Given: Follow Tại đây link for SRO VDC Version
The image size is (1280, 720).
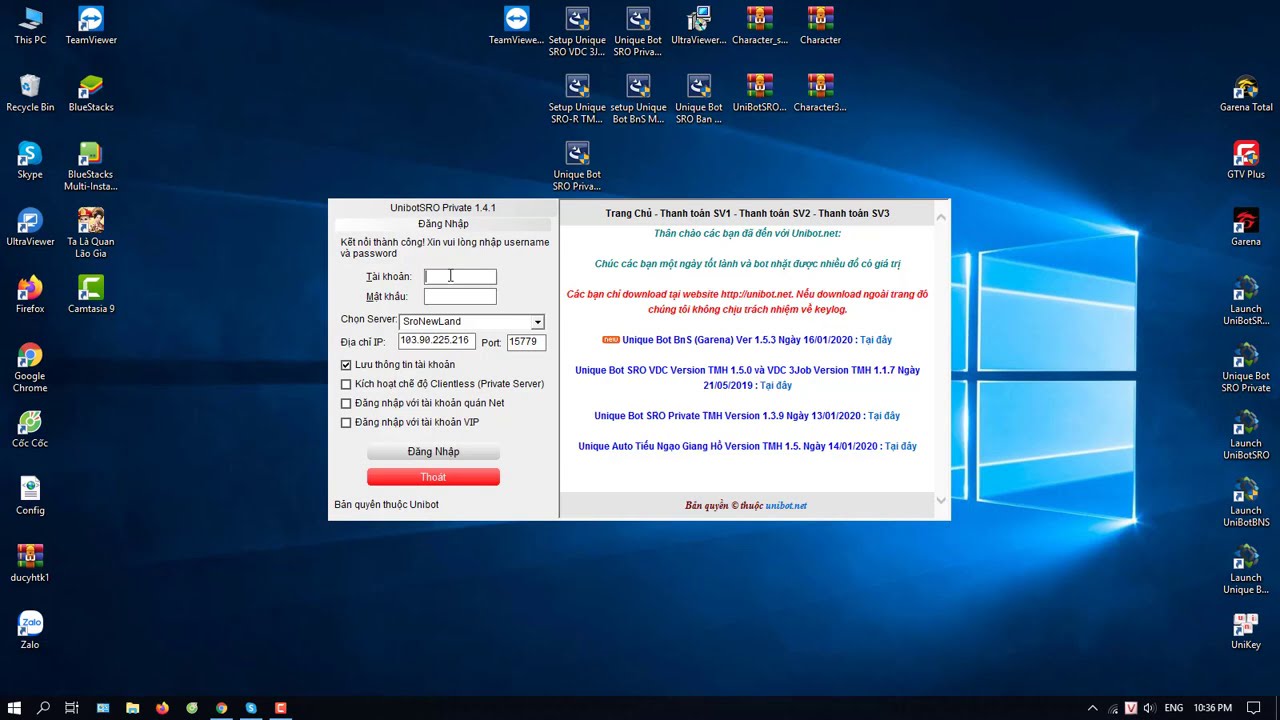Looking at the screenshot, I should coord(776,385).
